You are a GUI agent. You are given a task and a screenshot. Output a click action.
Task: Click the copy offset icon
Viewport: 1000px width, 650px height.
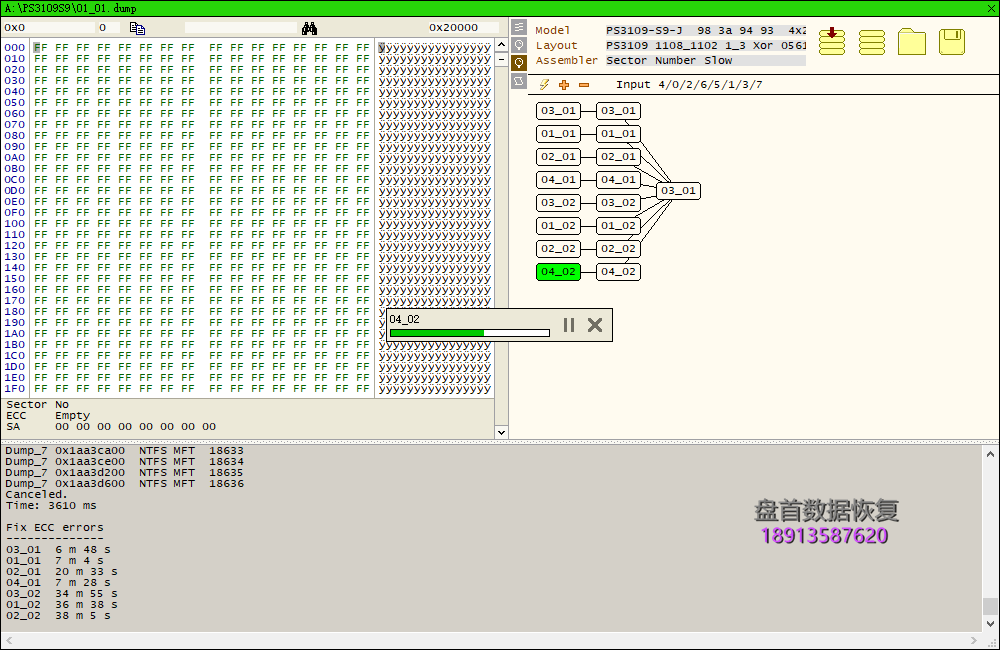point(138,28)
